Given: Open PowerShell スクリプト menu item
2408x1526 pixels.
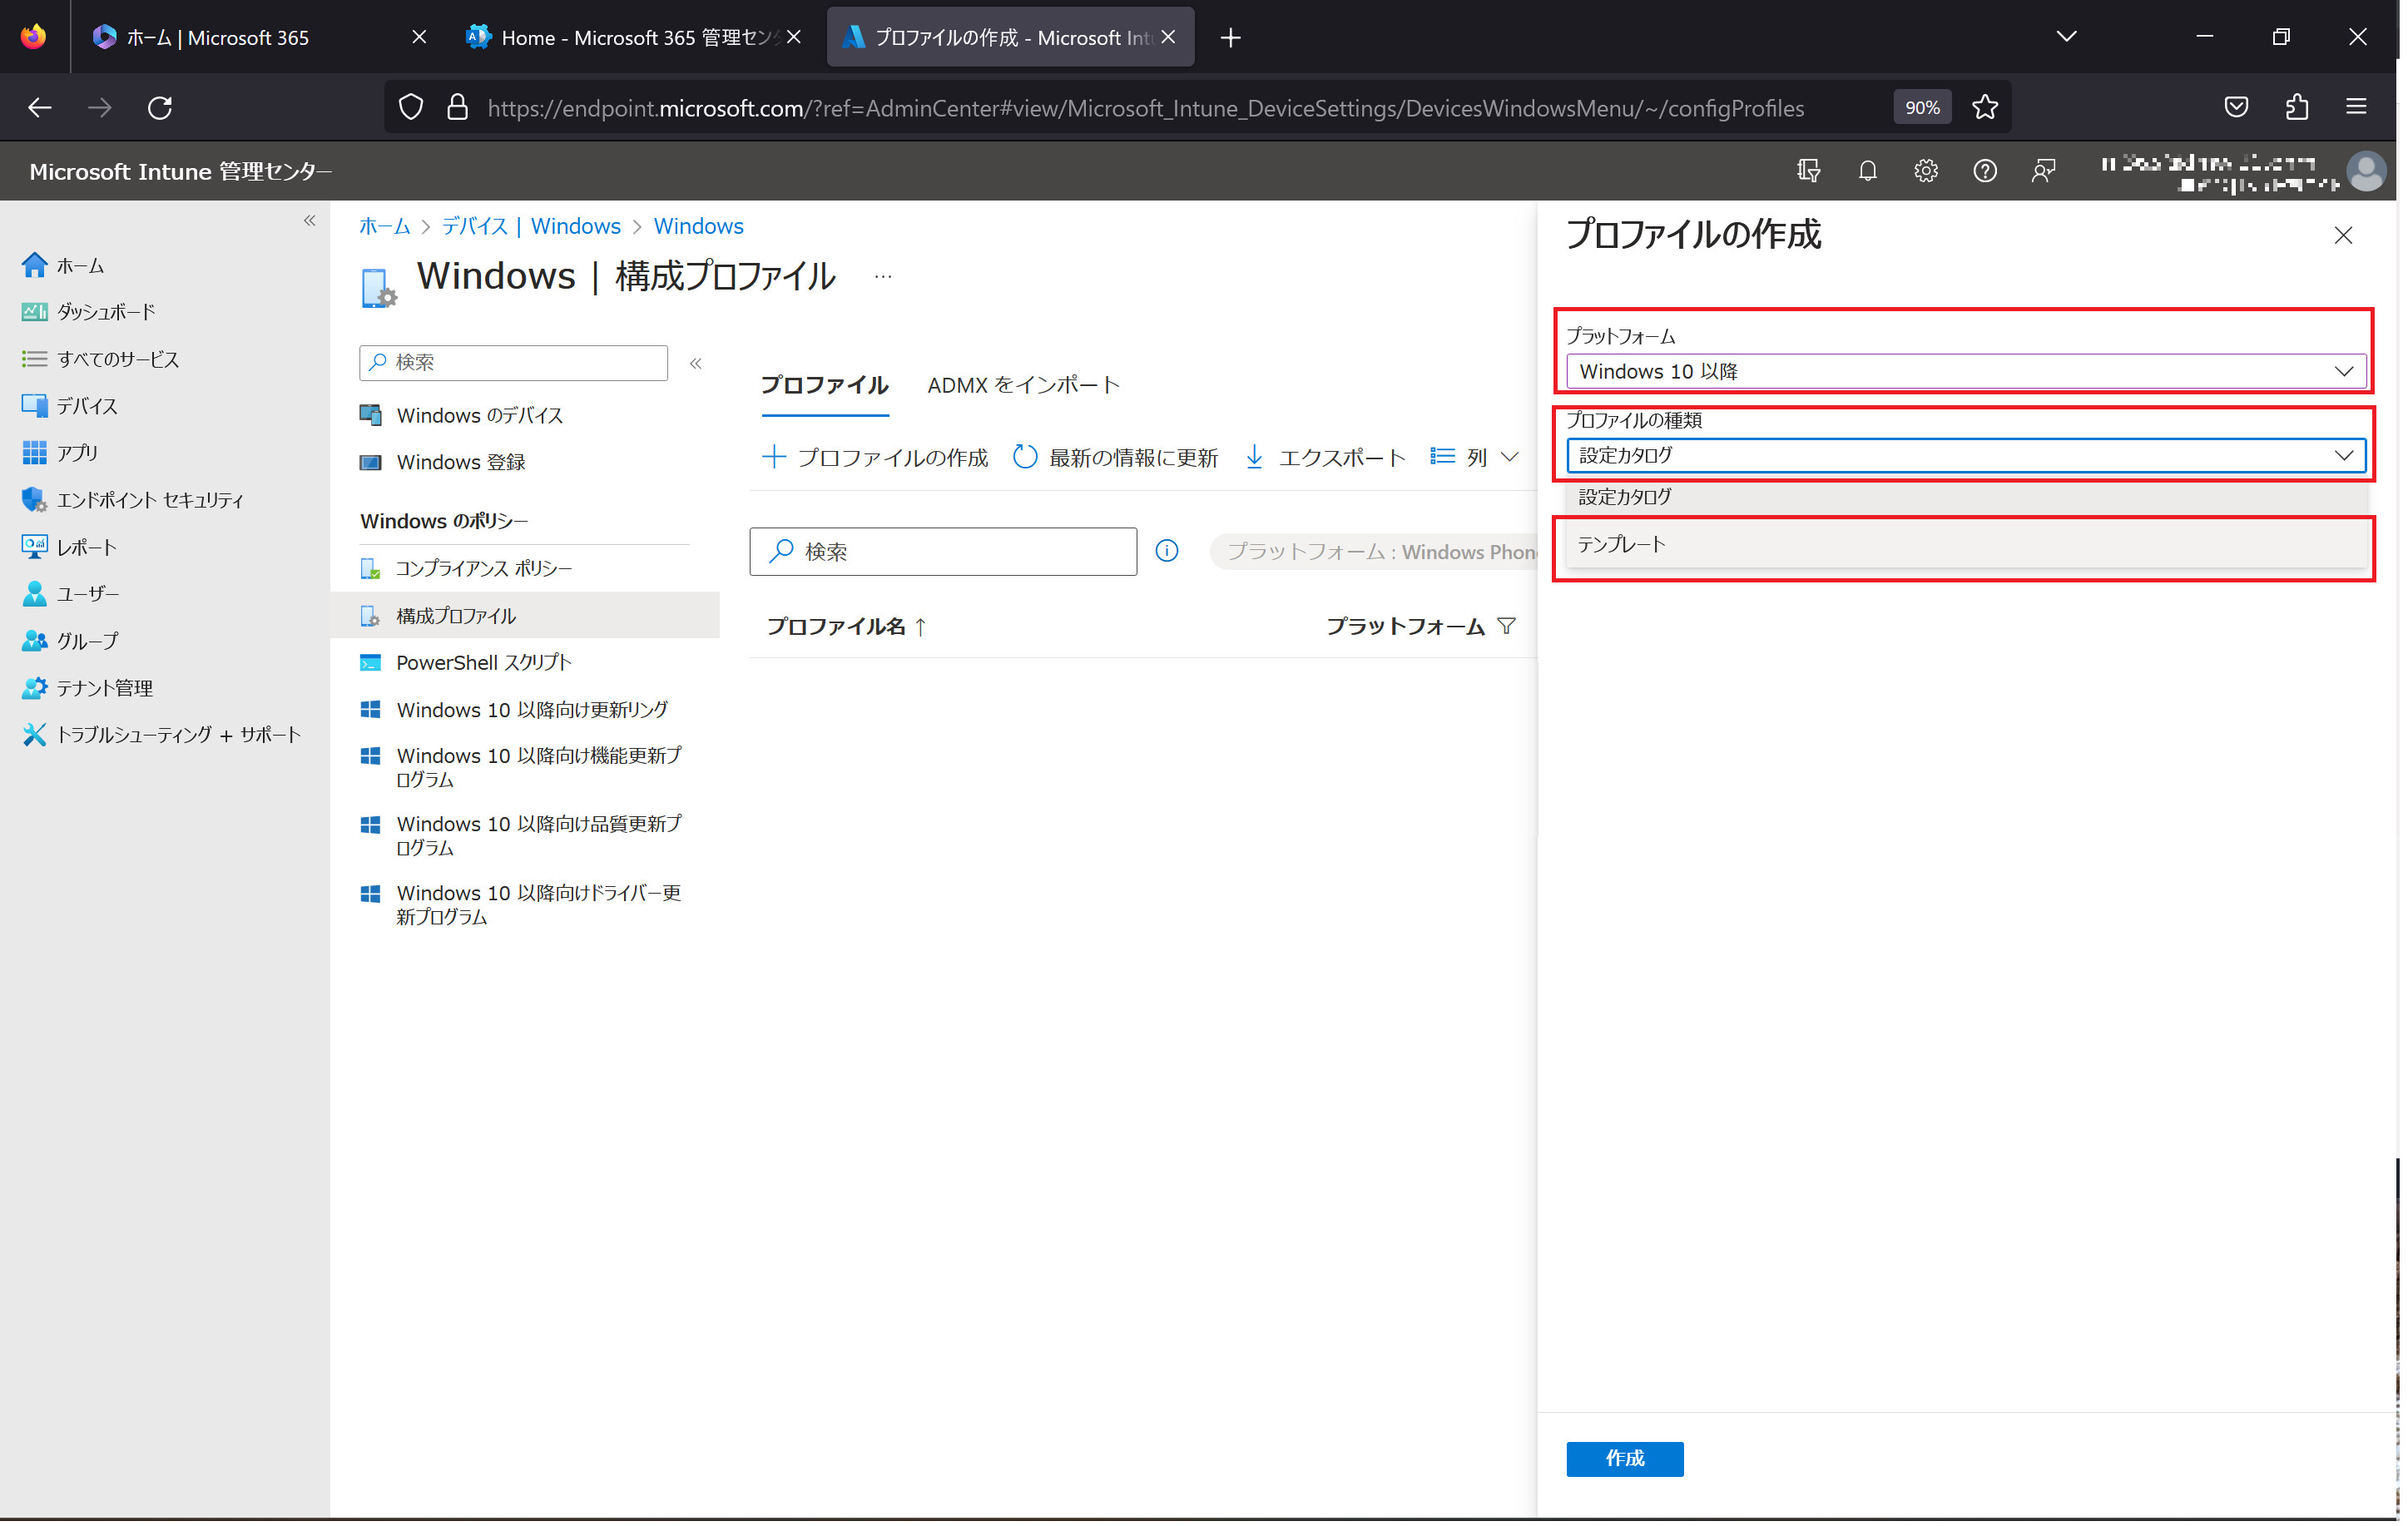Looking at the screenshot, I should click(x=465, y=664).
